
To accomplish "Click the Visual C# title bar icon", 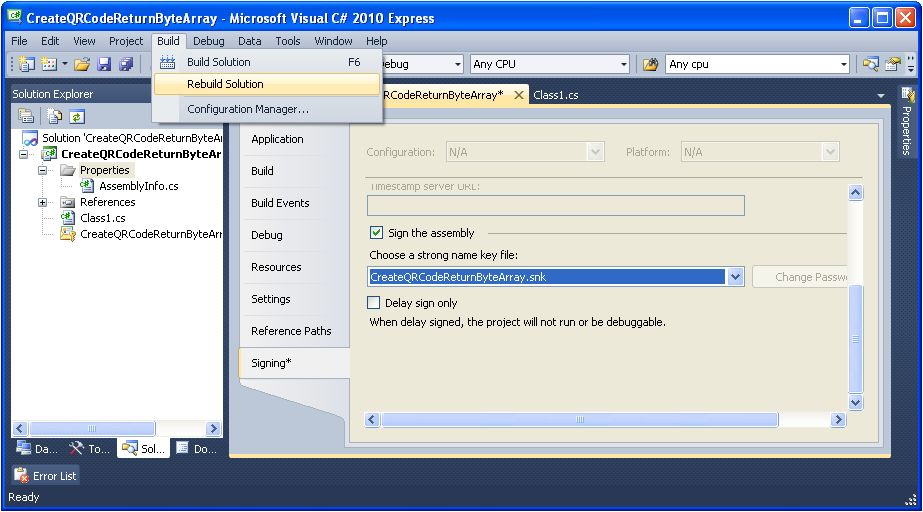I will point(15,18).
